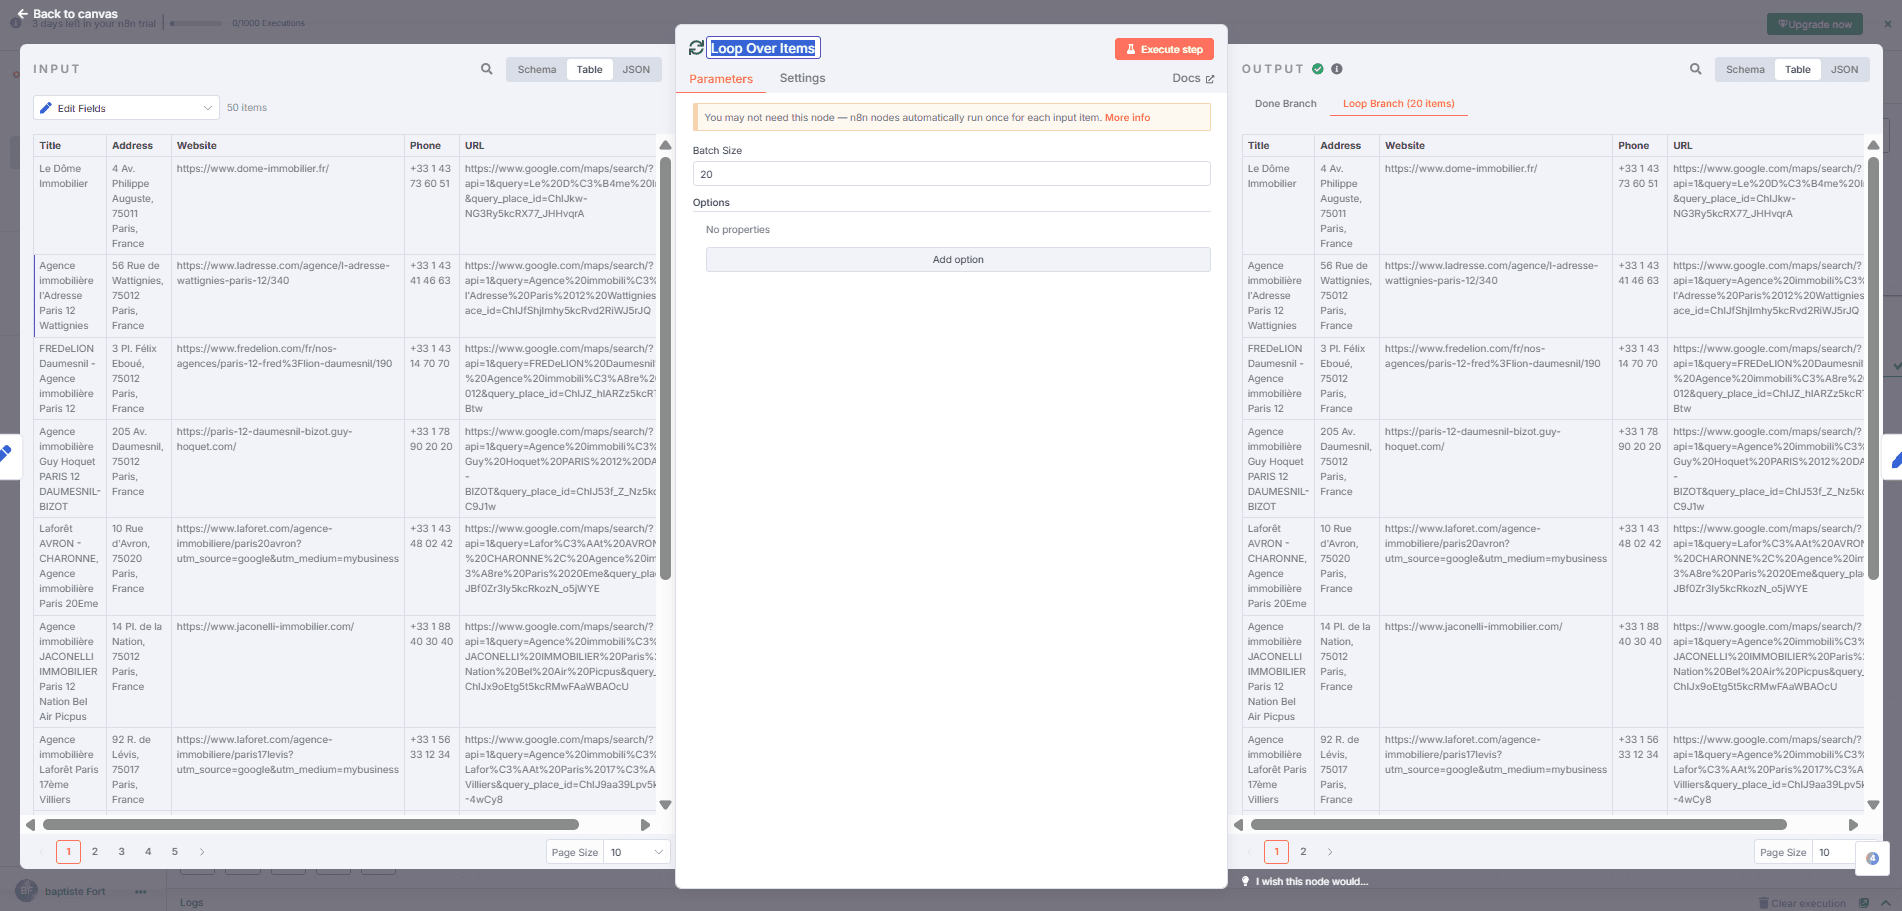
Task: Click the INPUT vertical scrollbar thumb
Action: 665,368
